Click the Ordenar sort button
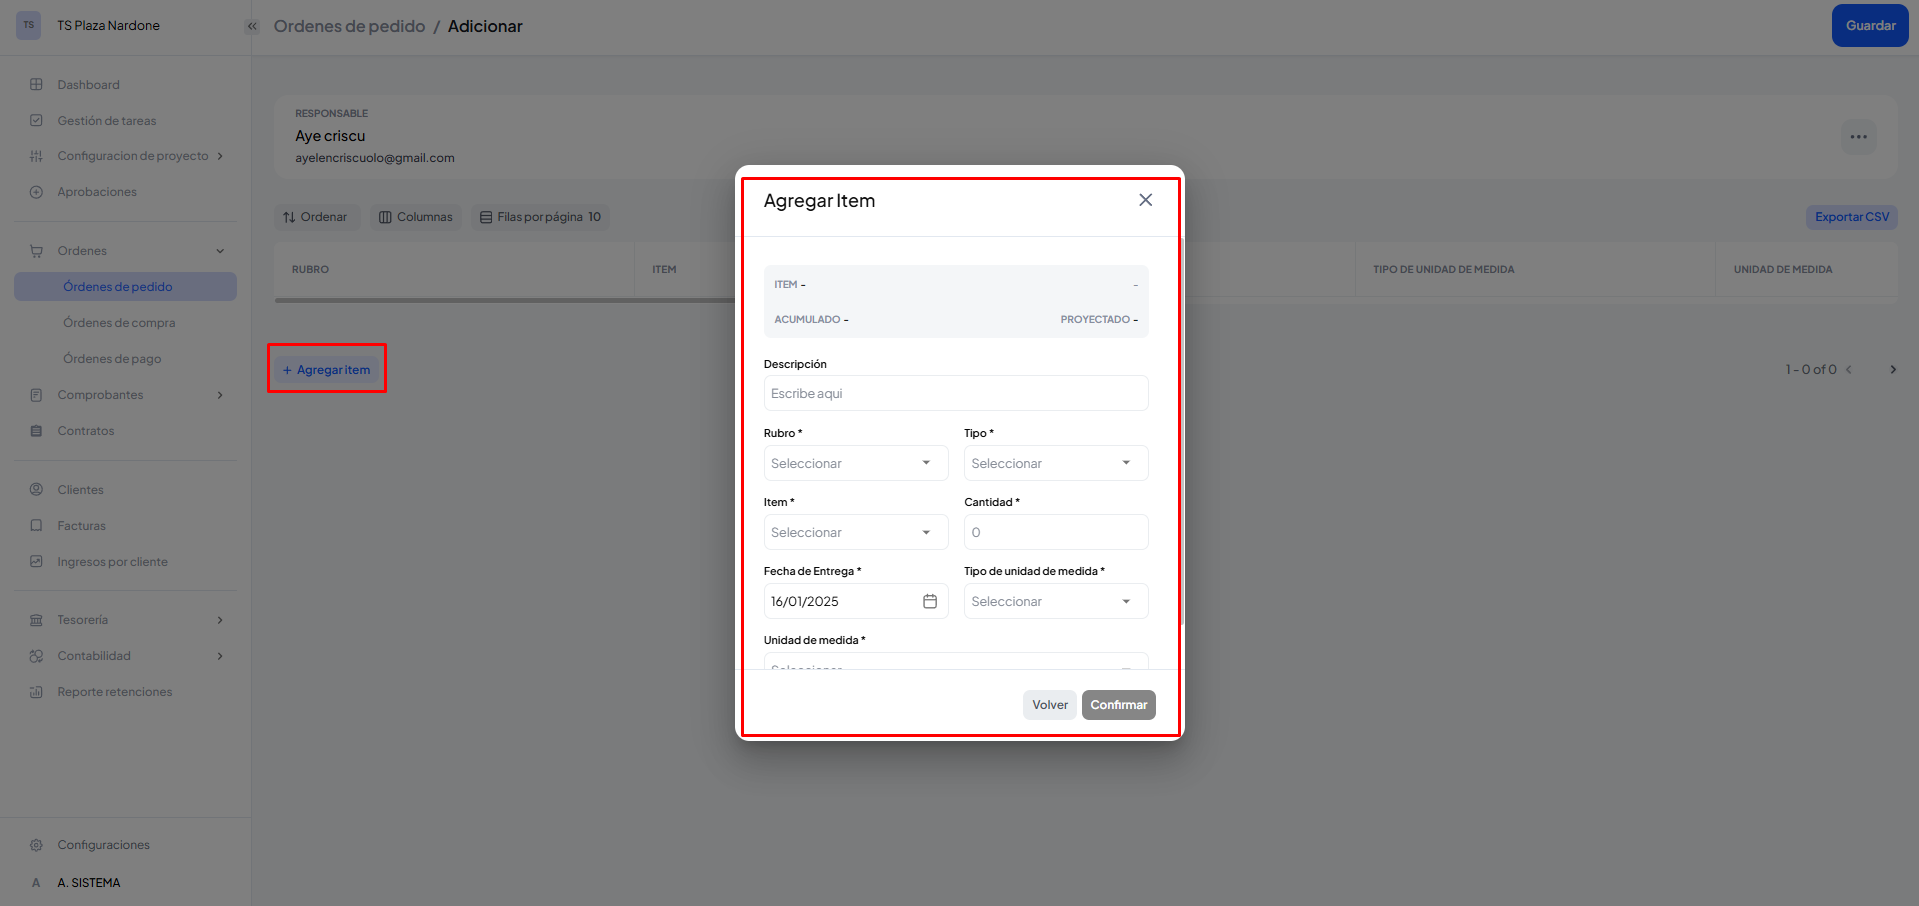 (315, 217)
